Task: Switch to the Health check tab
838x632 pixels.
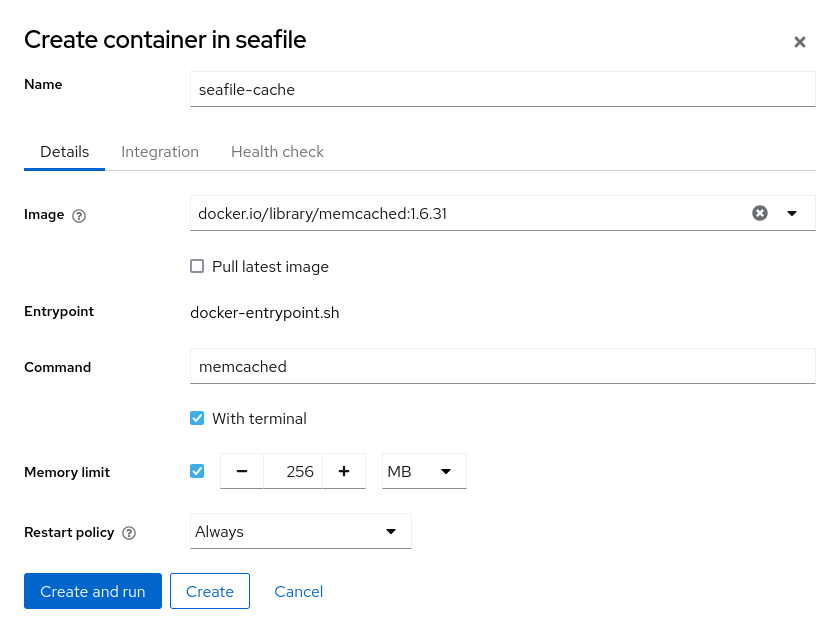Action: point(277,152)
